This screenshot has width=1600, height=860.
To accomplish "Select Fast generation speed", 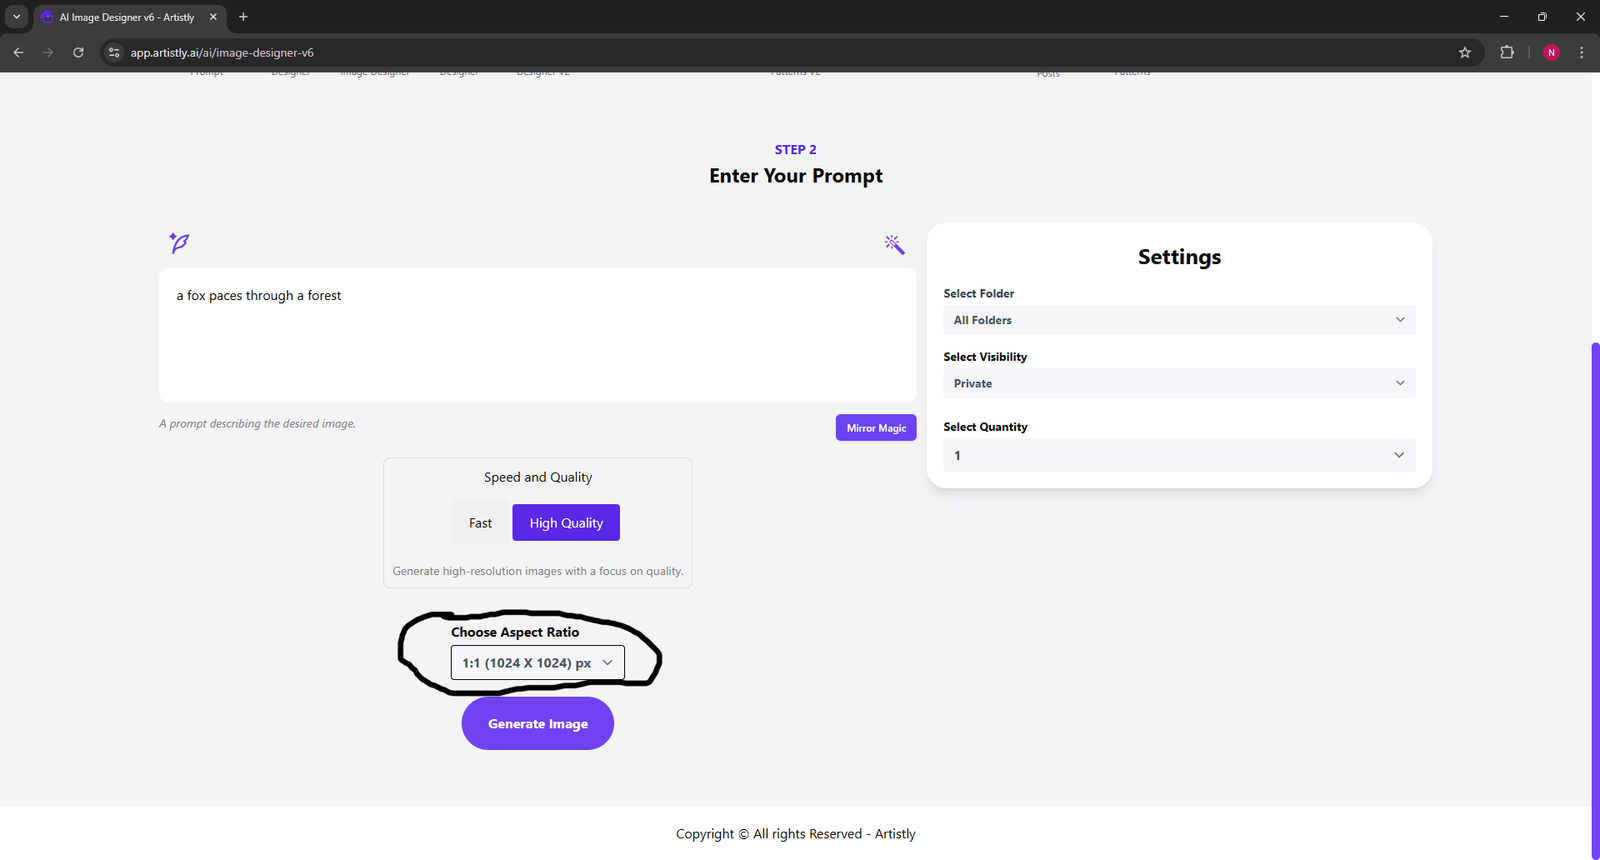I will pos(480,523).
